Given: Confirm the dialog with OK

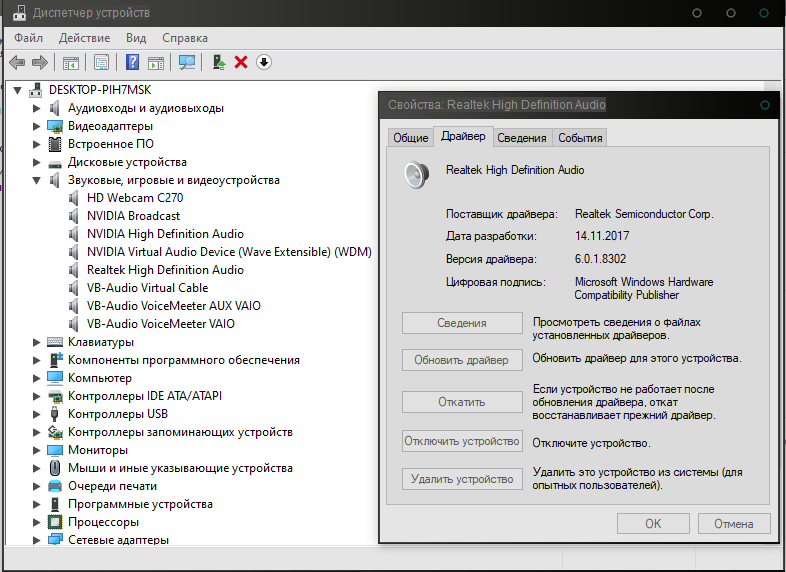Looking at the screenshot, I should (653, 524).
